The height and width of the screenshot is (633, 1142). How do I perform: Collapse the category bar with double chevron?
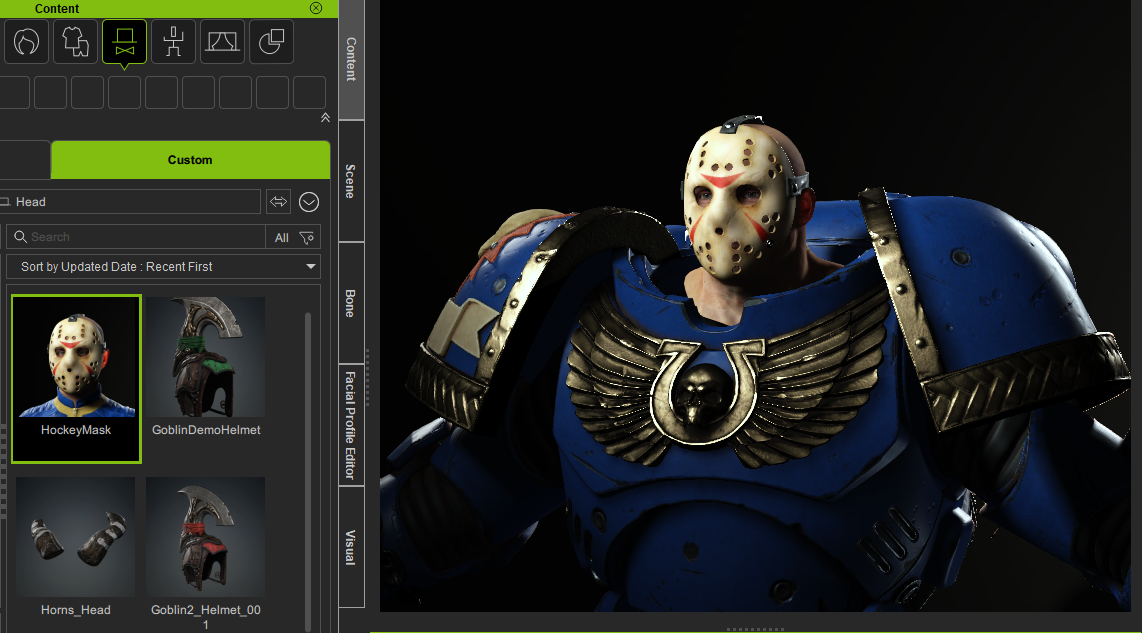(x=324, y=118)
